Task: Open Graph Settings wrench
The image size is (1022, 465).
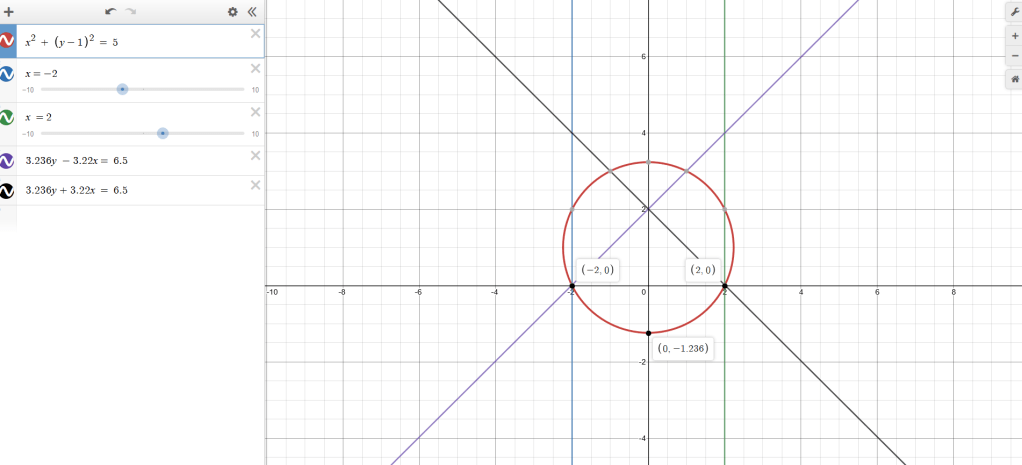Action: (x=1011, y=12)
